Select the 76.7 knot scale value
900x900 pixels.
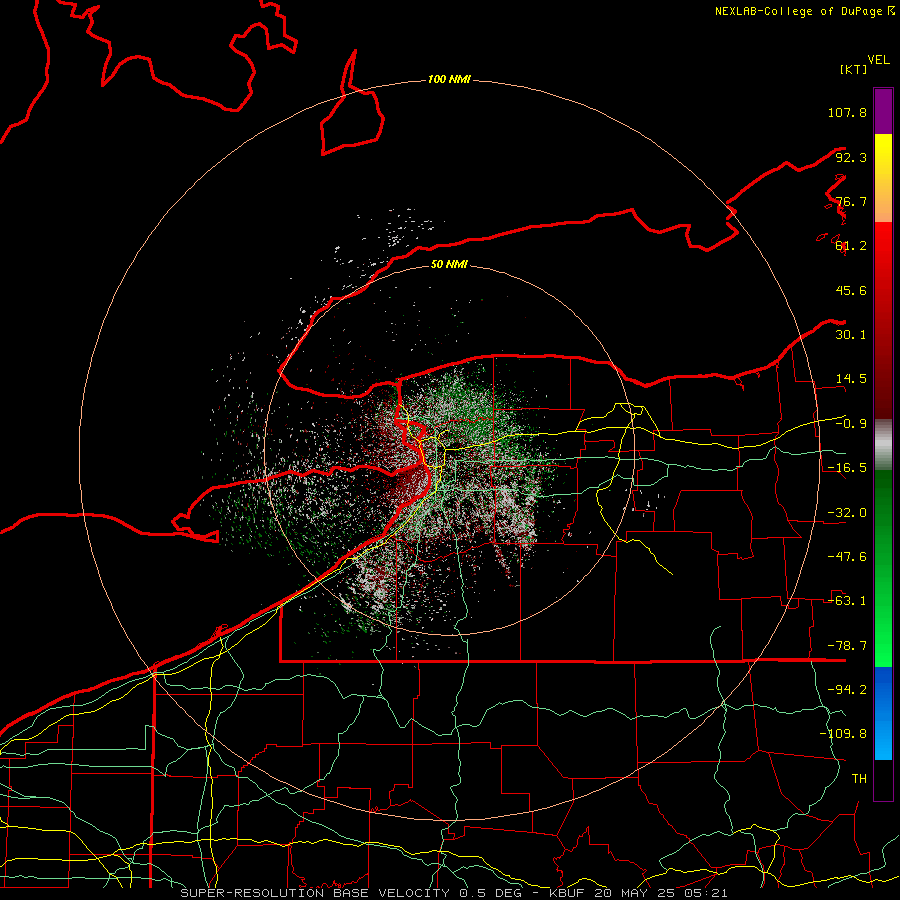851,201
